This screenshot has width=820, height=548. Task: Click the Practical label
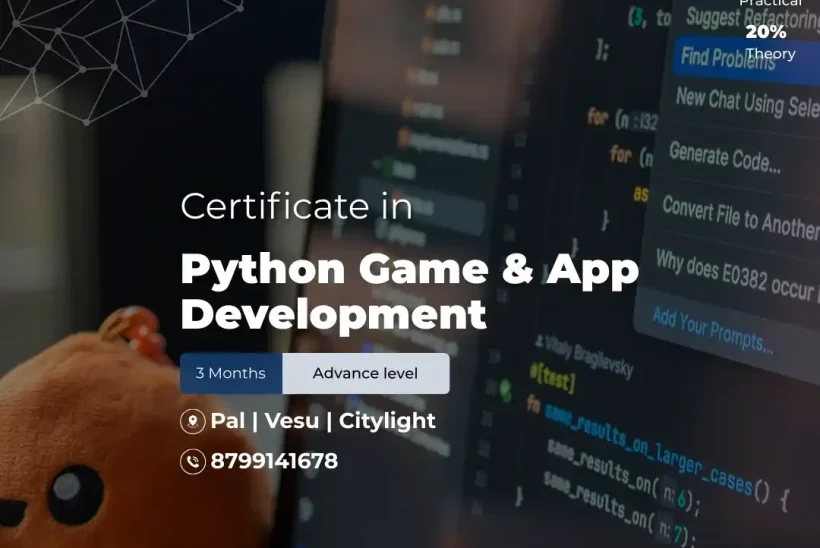(x=770, y=4)
